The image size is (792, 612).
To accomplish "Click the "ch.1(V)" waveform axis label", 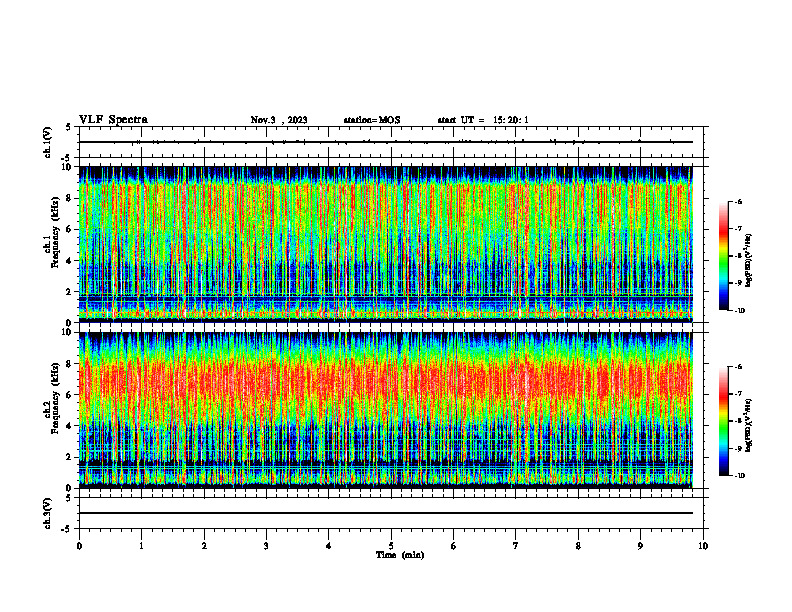I will (48, 142).
